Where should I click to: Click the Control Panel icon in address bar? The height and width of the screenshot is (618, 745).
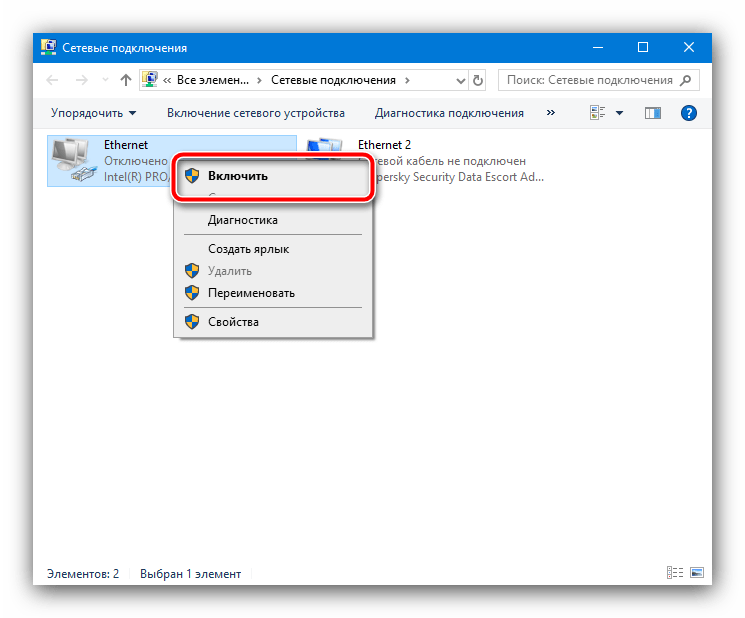tap(150, 80)
